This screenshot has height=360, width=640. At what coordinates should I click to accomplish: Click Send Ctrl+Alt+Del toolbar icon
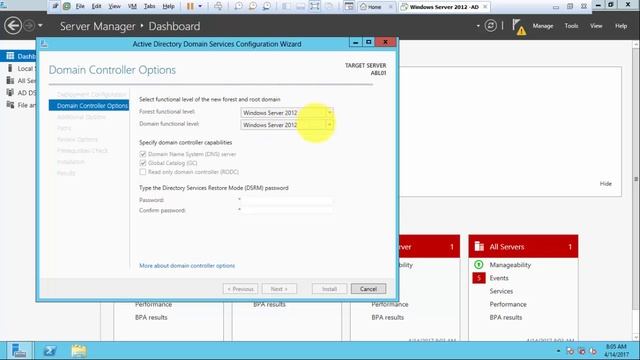tap(218, 7)
